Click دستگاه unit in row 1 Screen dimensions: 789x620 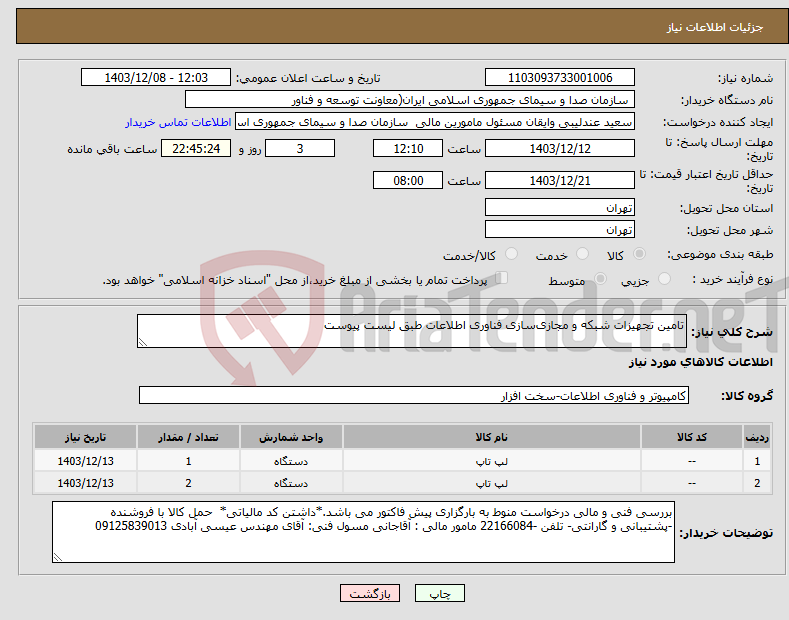[x=291, y=461]
